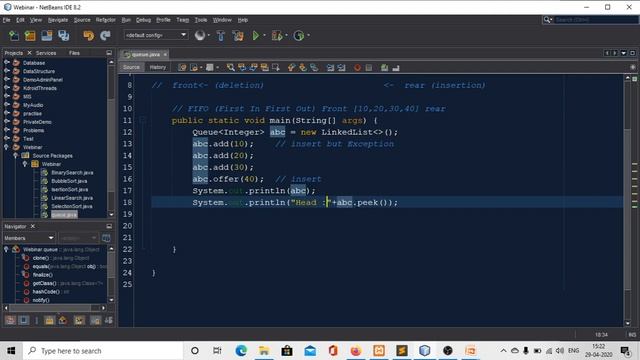Click the Start Macro Recording red icon
This screenshot has width=640, height=360.
click(357, 67)
